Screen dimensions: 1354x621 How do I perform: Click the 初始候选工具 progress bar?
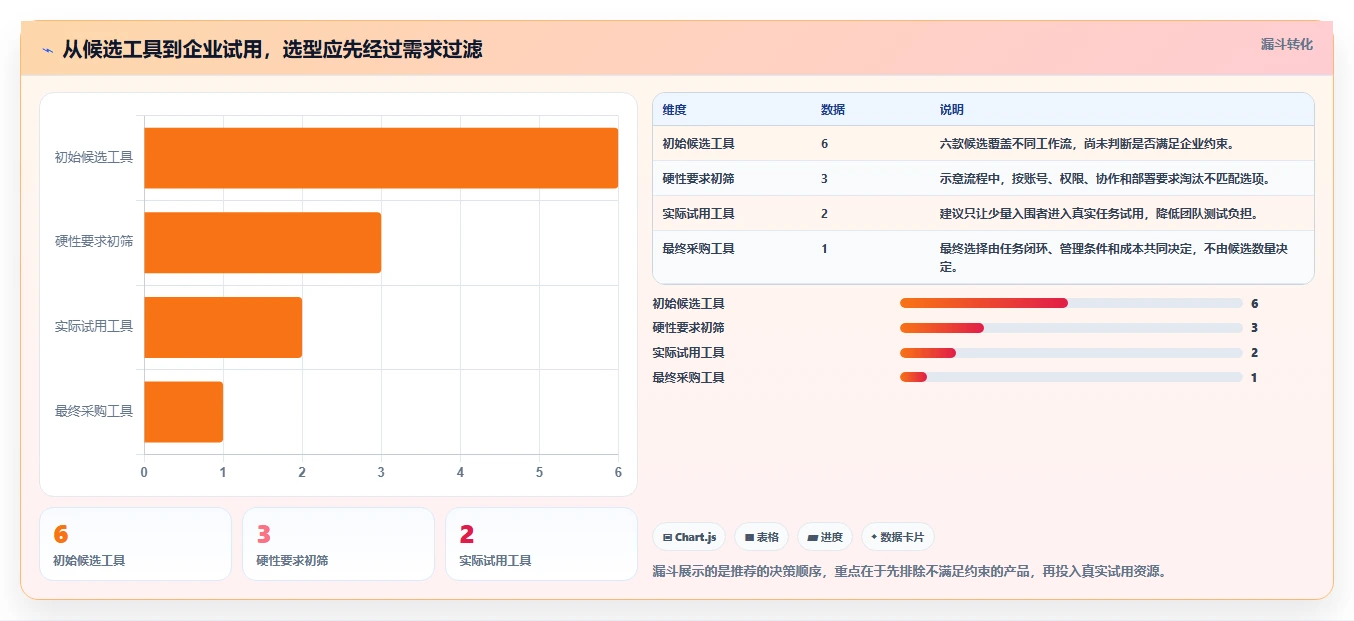click(x=1071, y=303)
